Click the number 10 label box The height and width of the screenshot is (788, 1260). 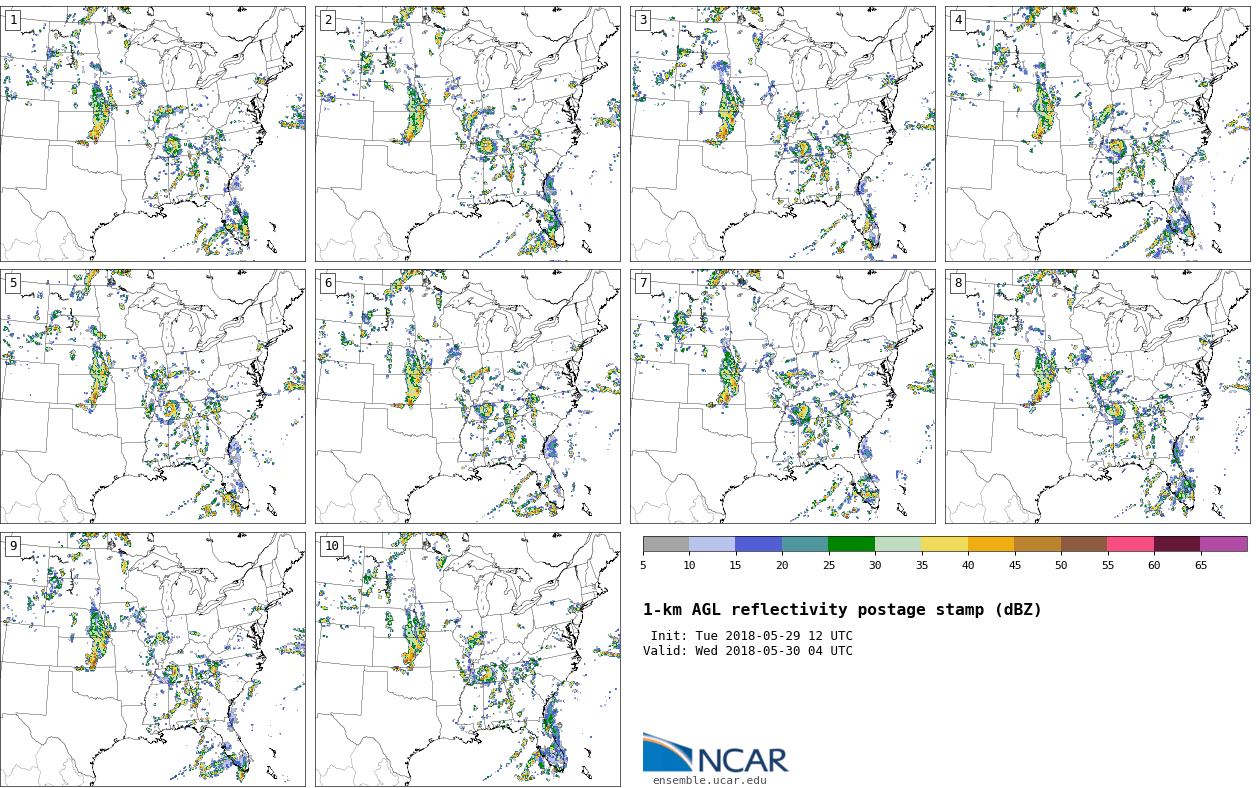tap(331, 546)
